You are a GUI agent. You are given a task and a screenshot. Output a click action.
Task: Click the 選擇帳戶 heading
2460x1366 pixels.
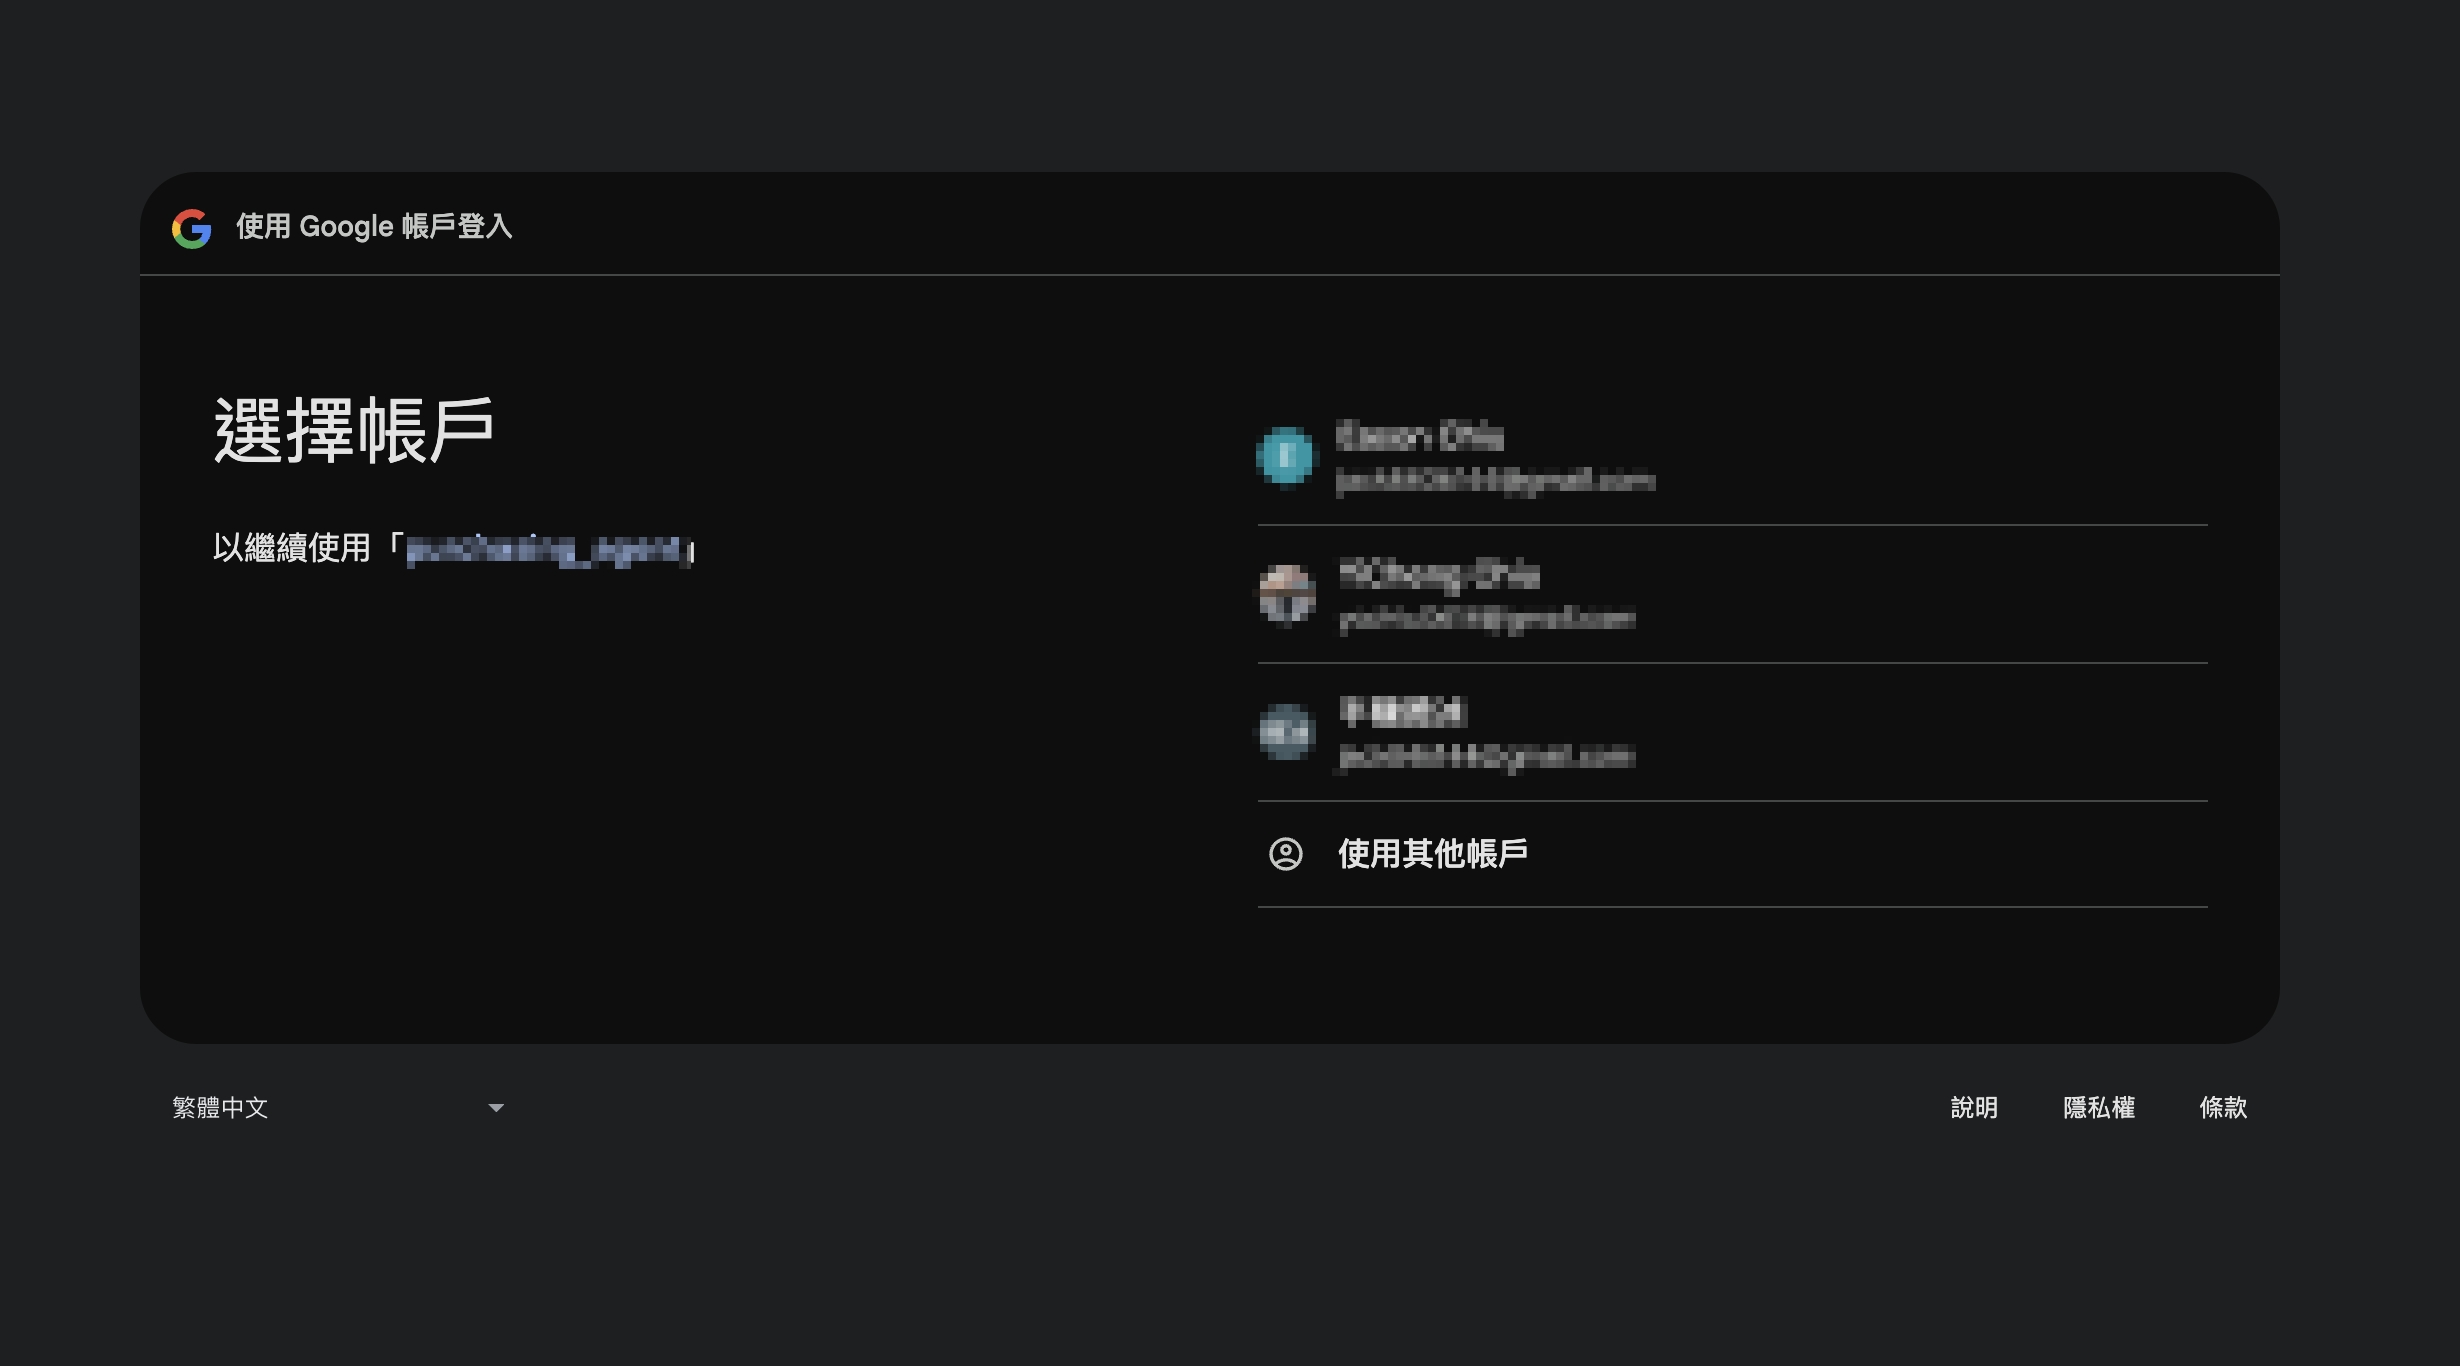(x=354, y=430)
